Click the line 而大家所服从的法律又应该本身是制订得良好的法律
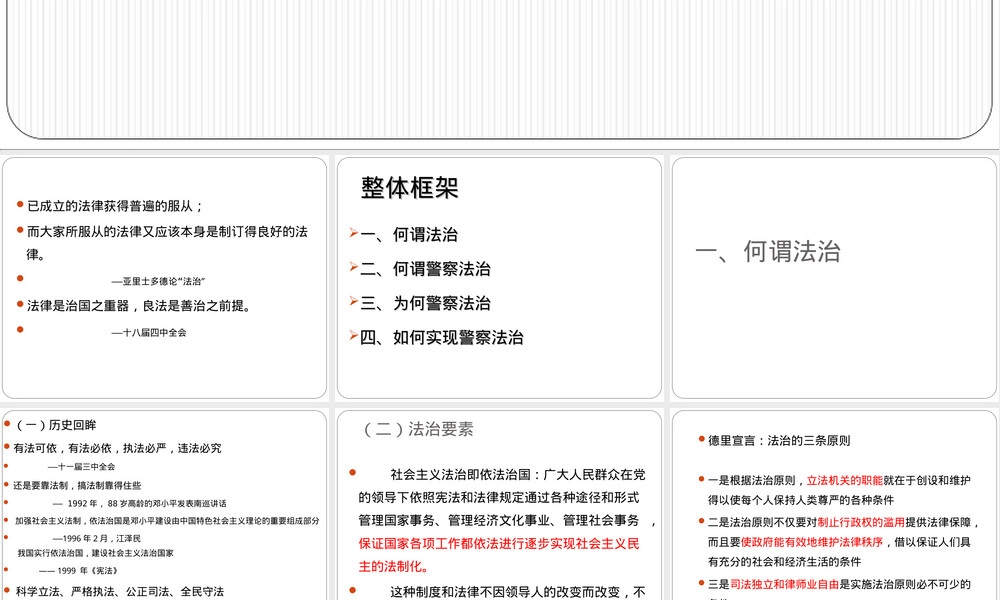This screenshot has width=1000, height=600. tap(167, 243)
